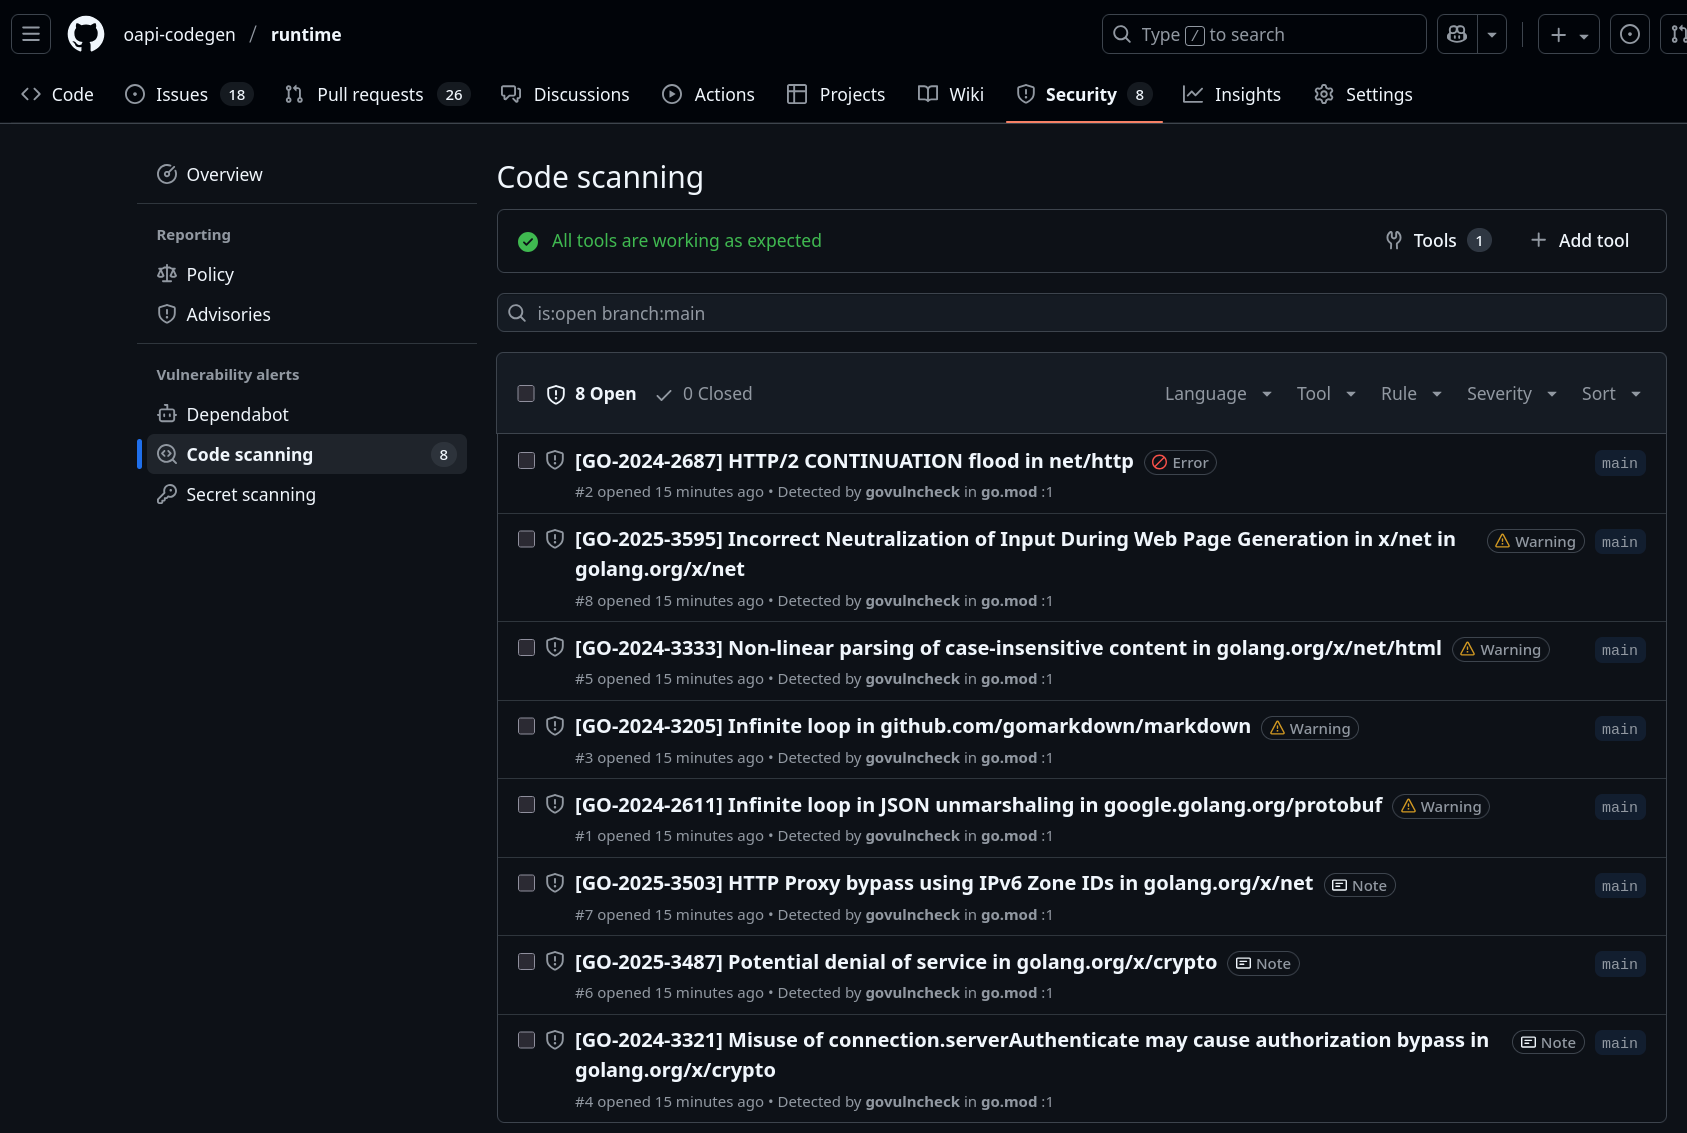Click the Tools wrench icon
The image size is (1687, 1133).
[x=1394, y=240]
